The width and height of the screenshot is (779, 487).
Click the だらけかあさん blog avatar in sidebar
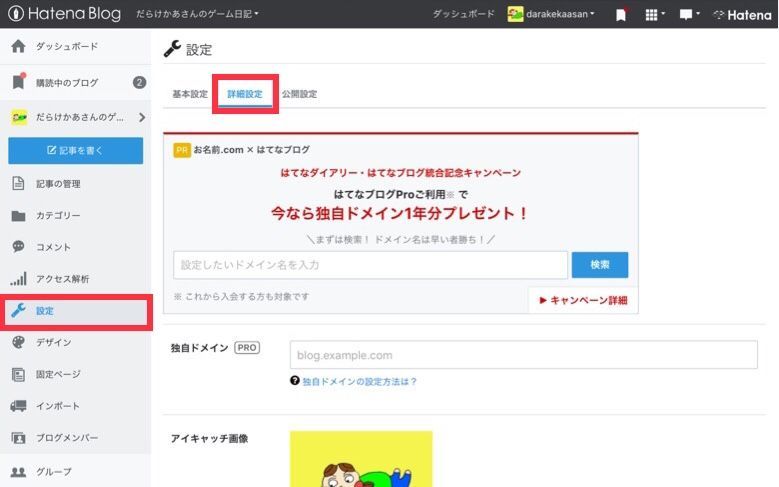click(19, 117)
